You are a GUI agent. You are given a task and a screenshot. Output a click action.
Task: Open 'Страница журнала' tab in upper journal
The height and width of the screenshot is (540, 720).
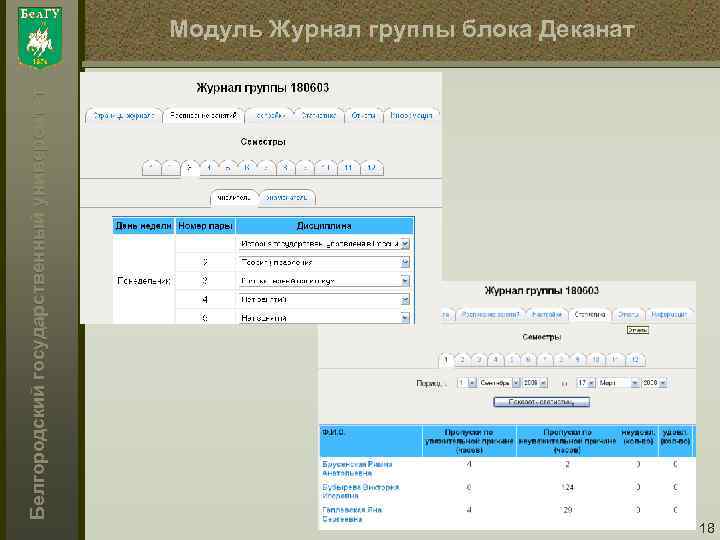click(124, 116)
